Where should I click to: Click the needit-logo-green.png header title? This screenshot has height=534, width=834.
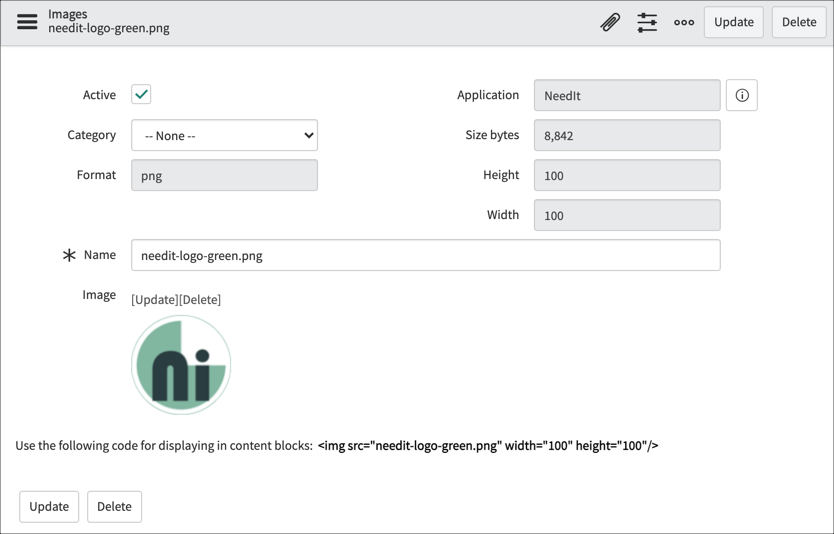pos(109,28)
